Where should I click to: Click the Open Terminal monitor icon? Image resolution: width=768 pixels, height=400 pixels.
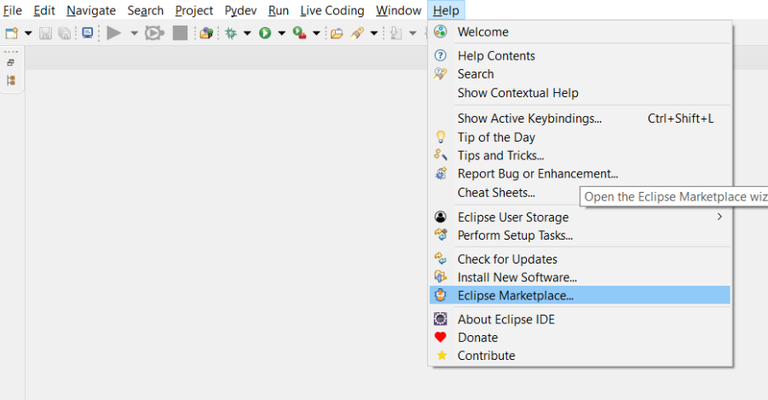pos(88,33)
